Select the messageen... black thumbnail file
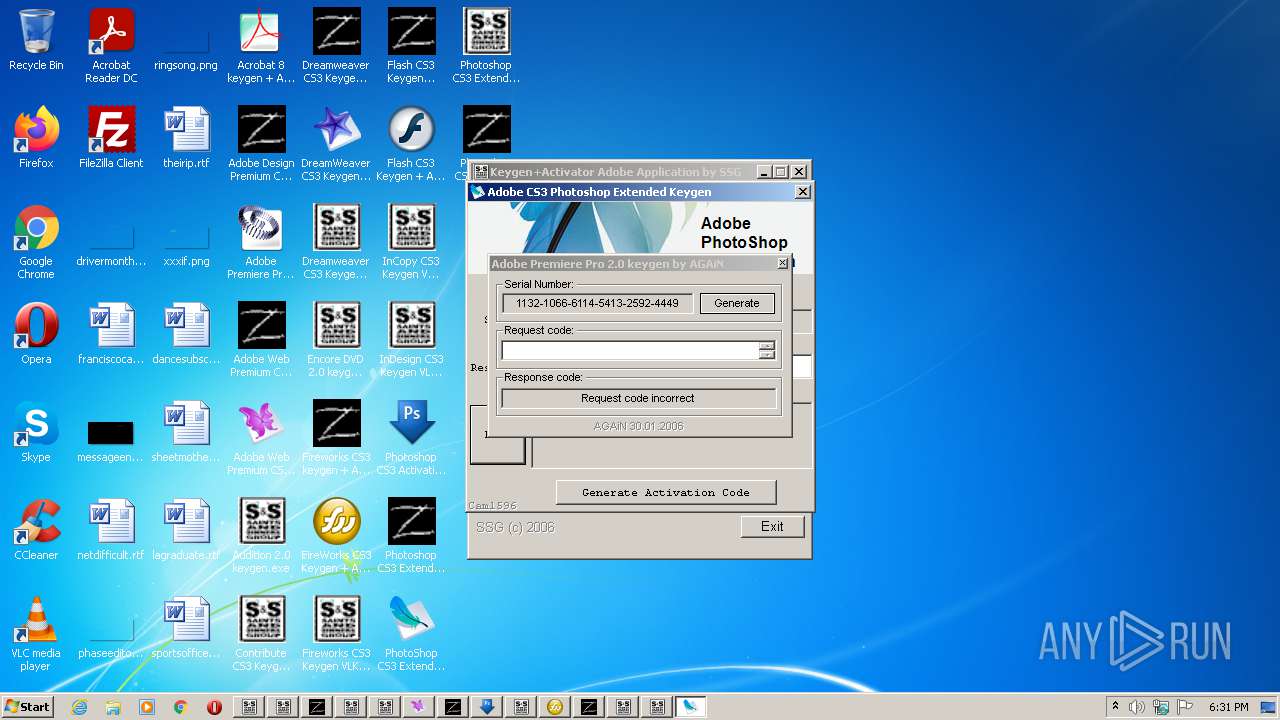The image size is (1280, 720). point(111,440)
